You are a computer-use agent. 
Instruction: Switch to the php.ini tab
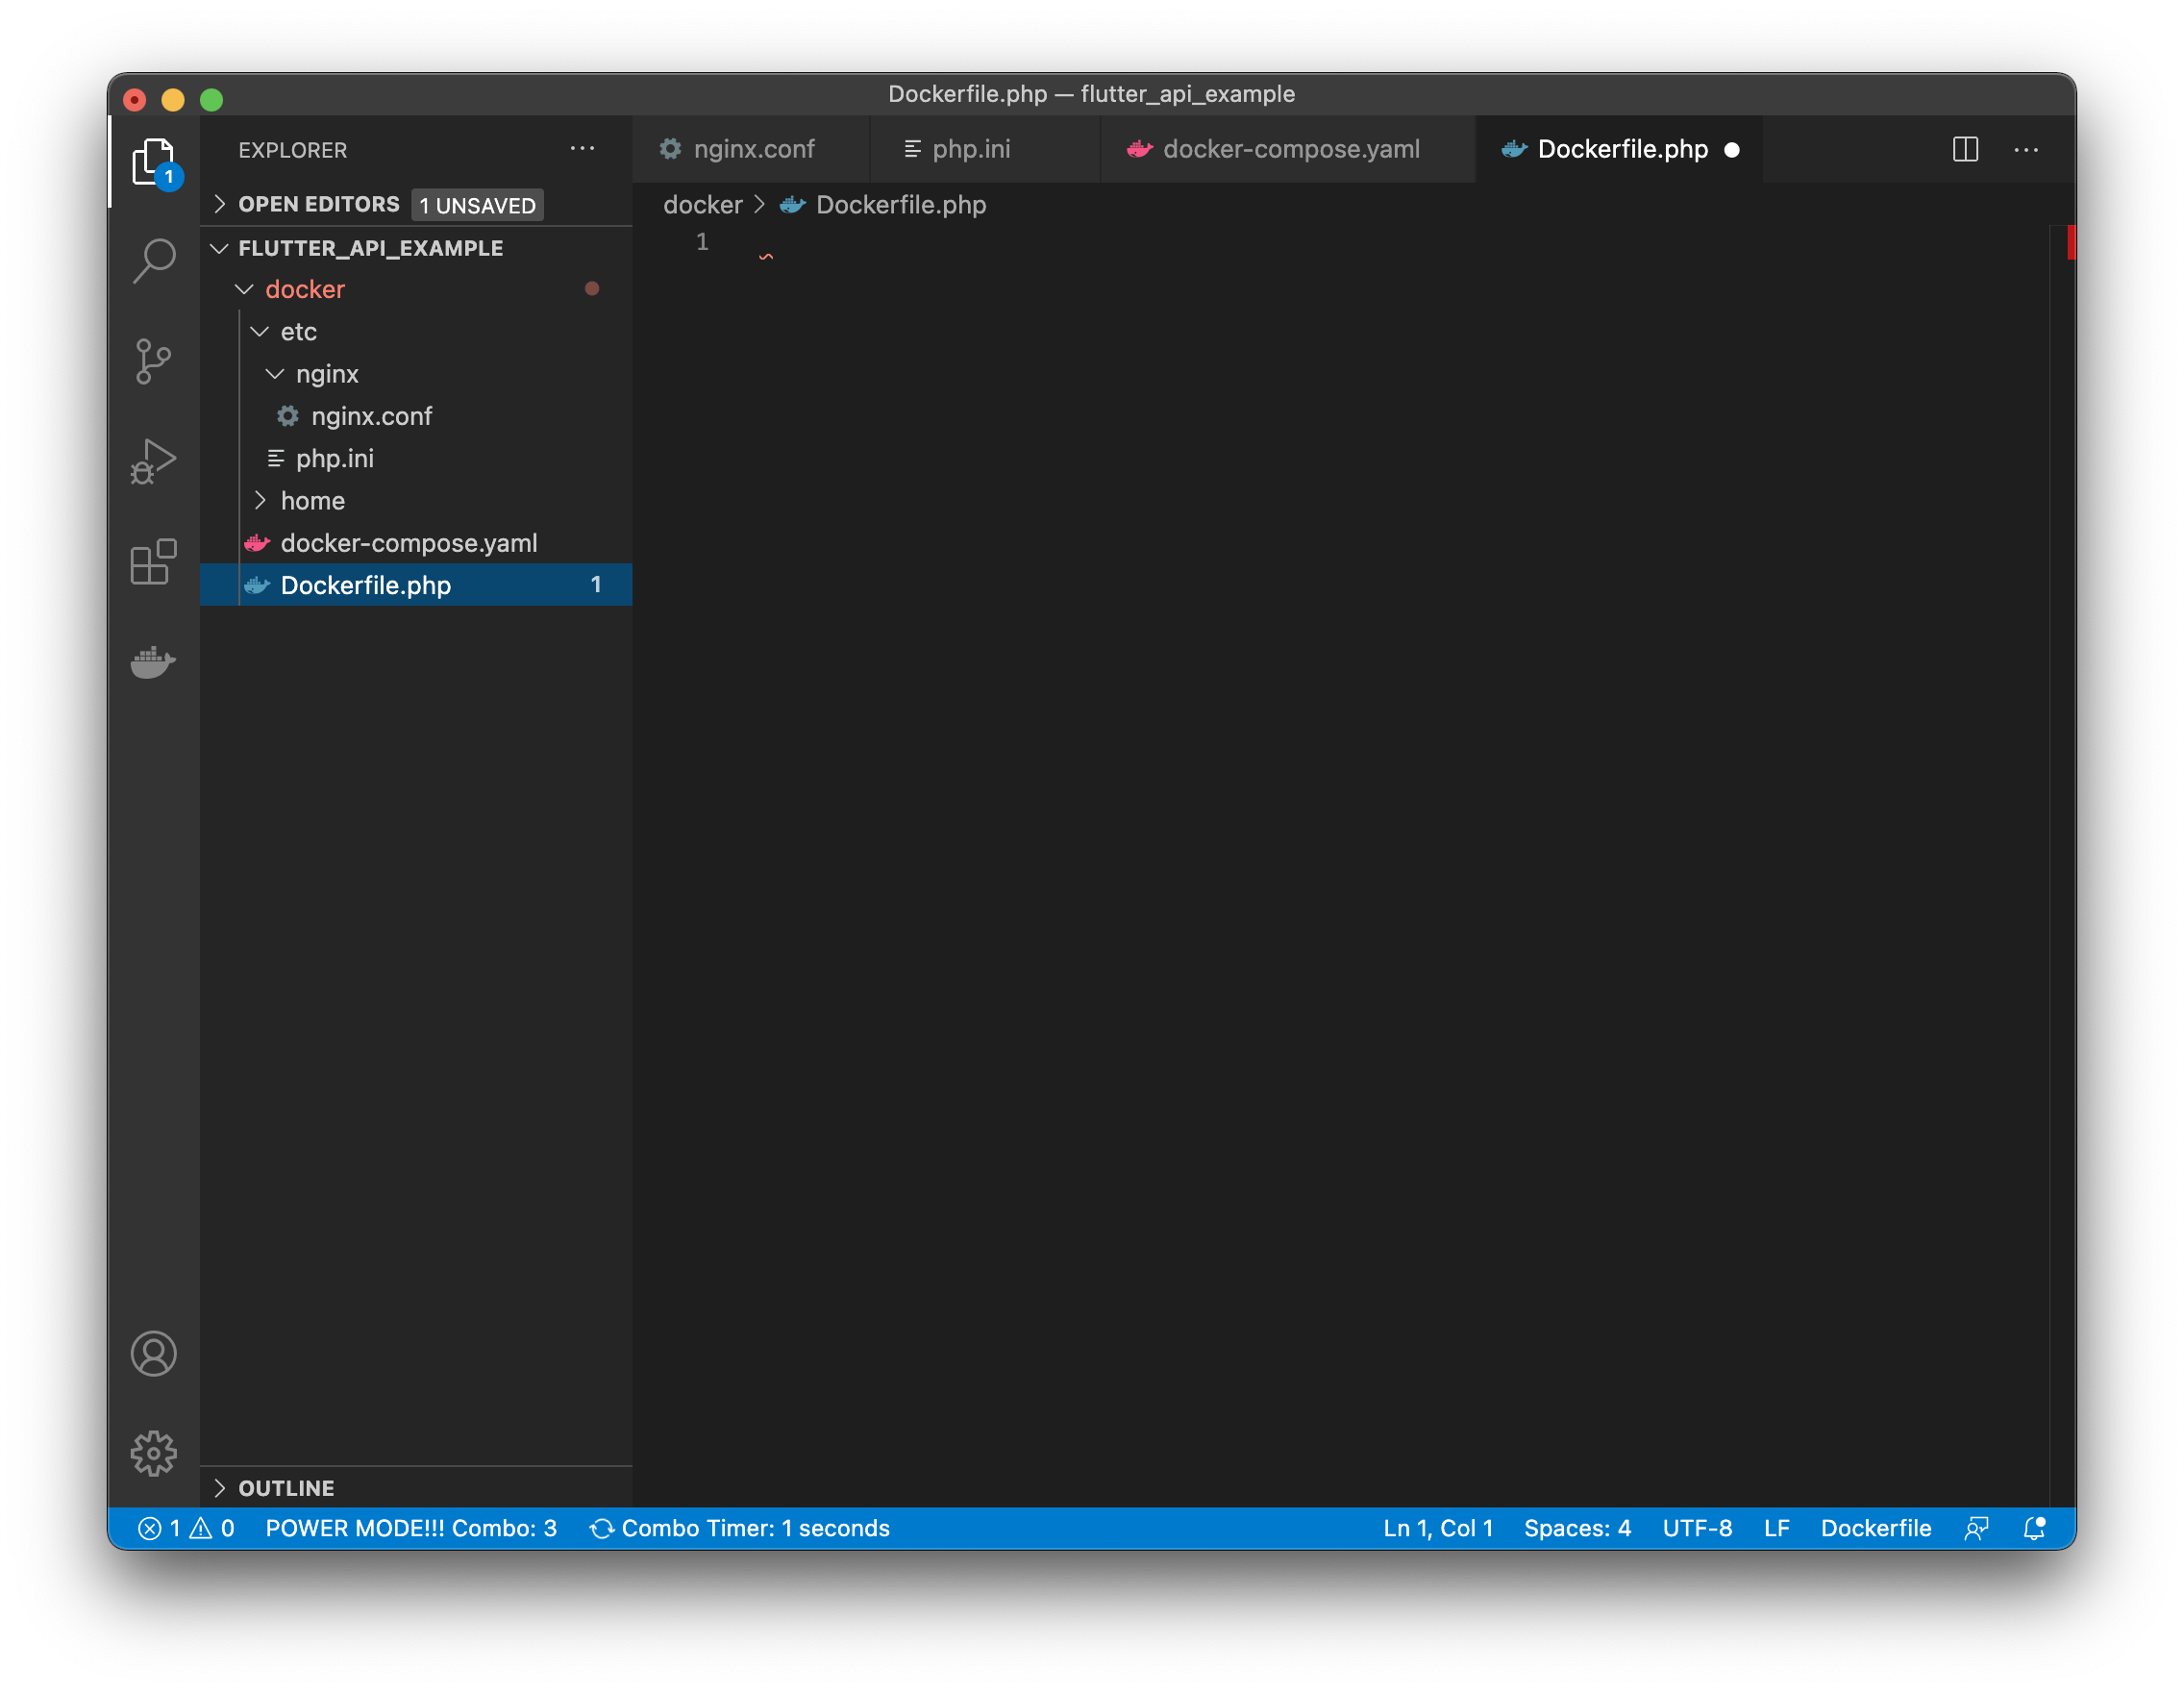pyautogui.click(x=970, y=150)
